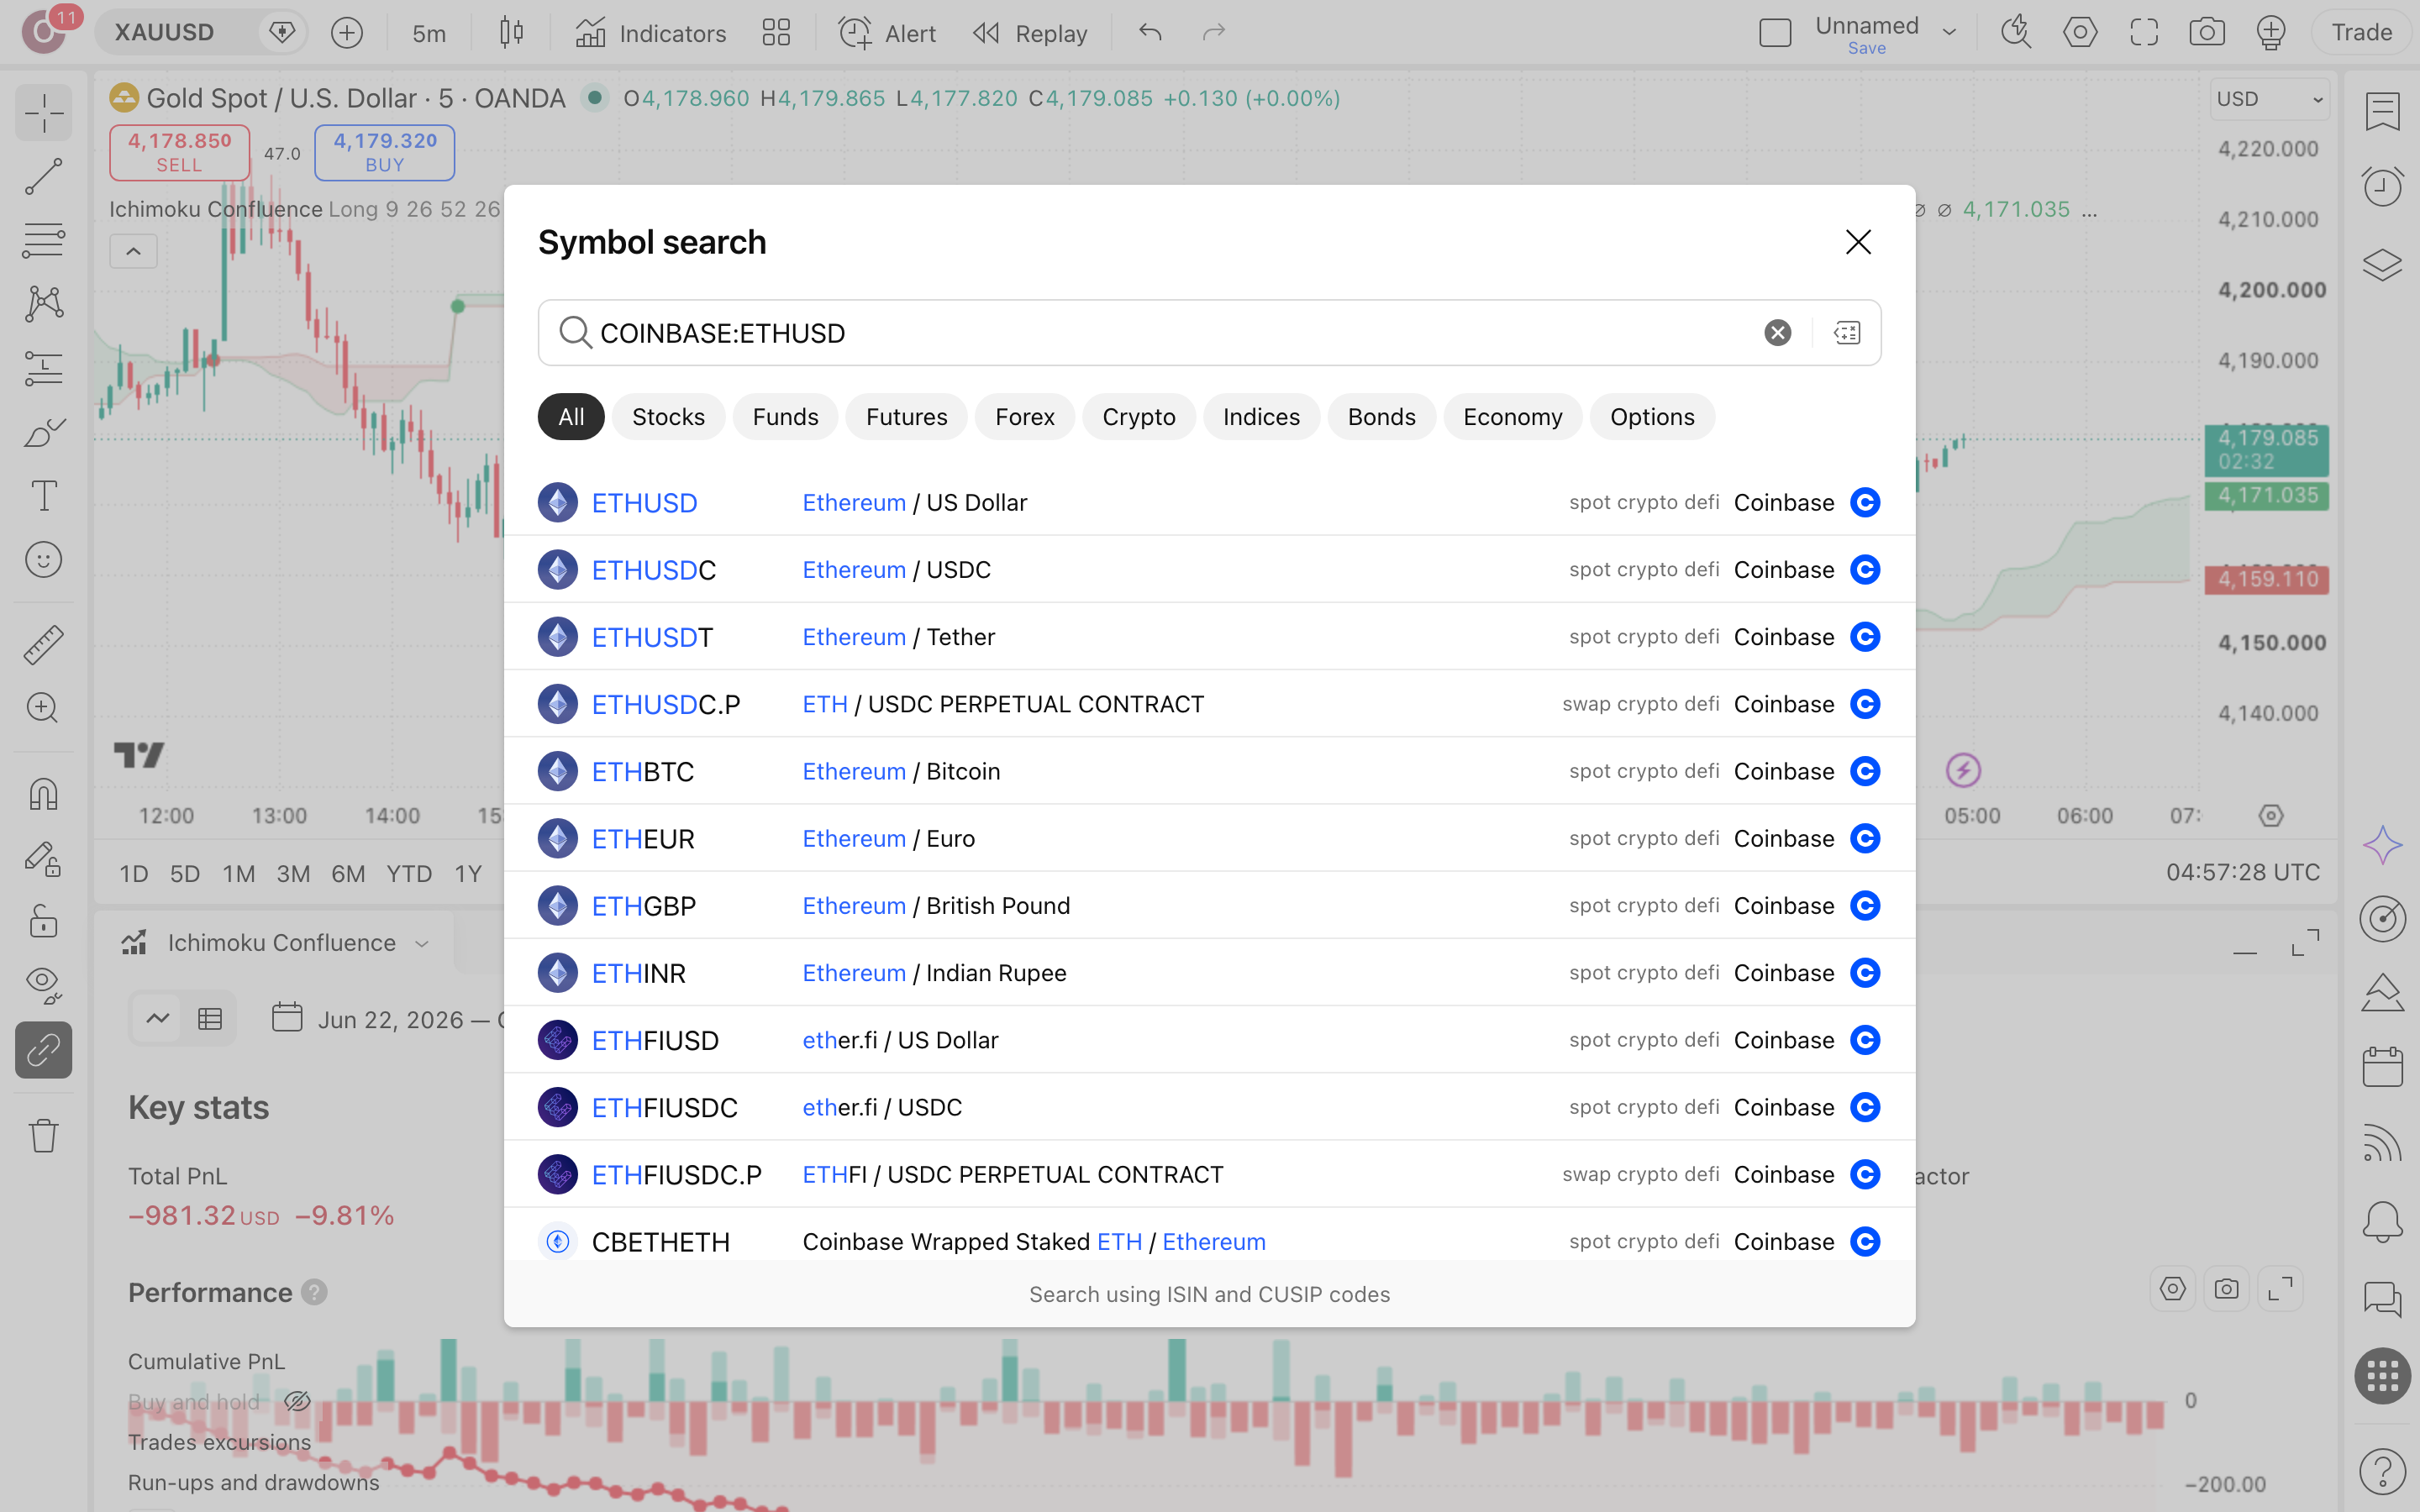Collapse the indicator legend chevron

[x=133, y=251]
